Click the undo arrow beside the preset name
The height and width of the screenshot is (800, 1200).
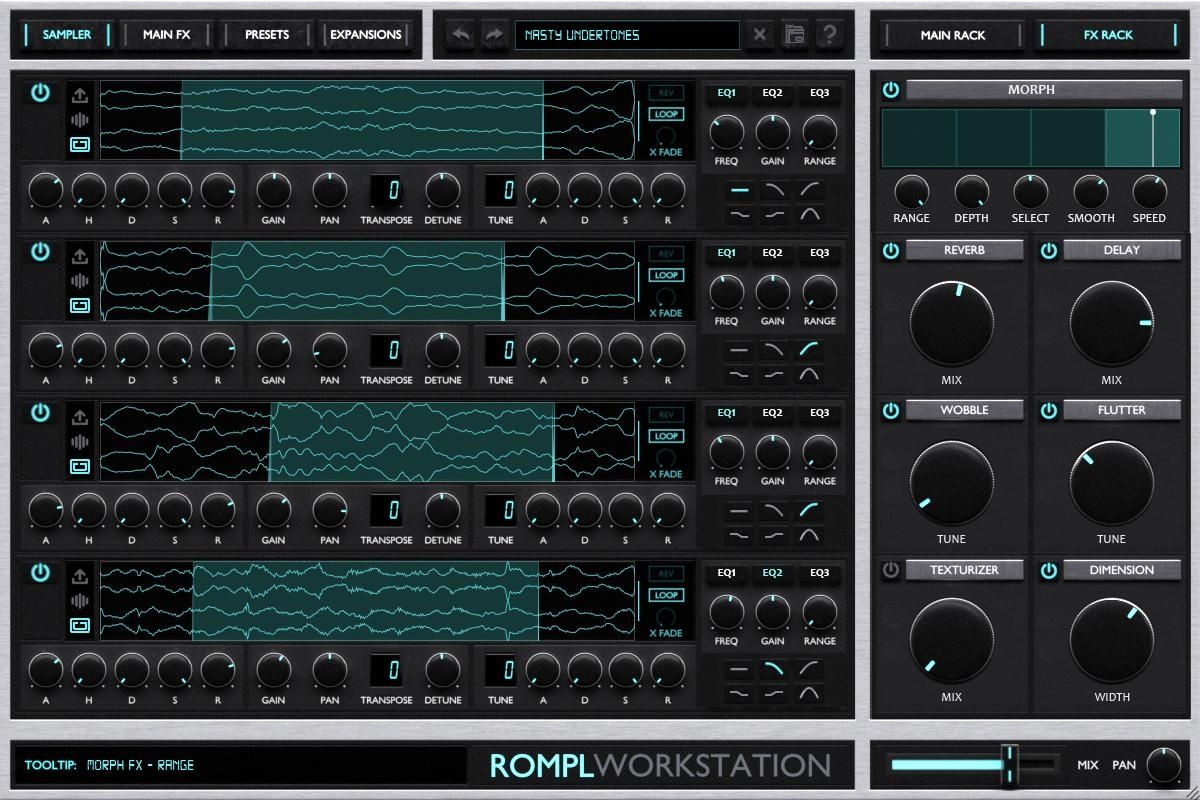click(x=461, y=35)
